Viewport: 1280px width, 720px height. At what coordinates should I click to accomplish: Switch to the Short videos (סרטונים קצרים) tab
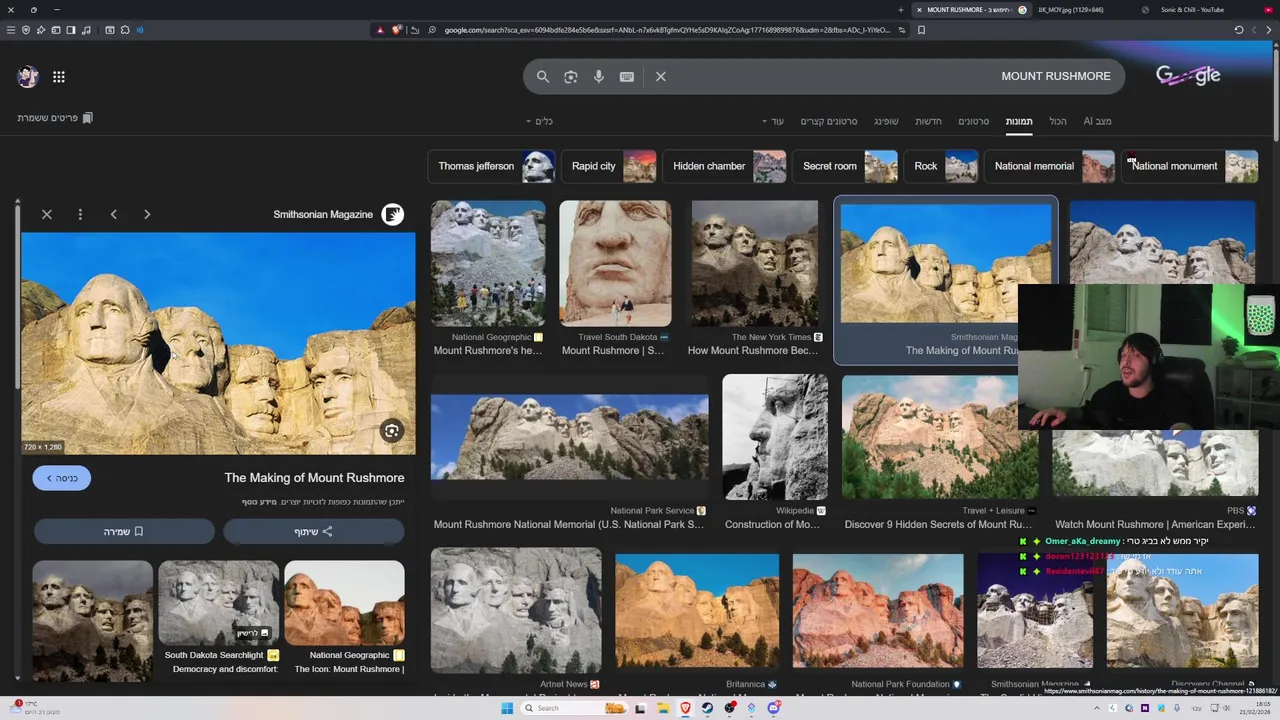click(x=829, y=121)
